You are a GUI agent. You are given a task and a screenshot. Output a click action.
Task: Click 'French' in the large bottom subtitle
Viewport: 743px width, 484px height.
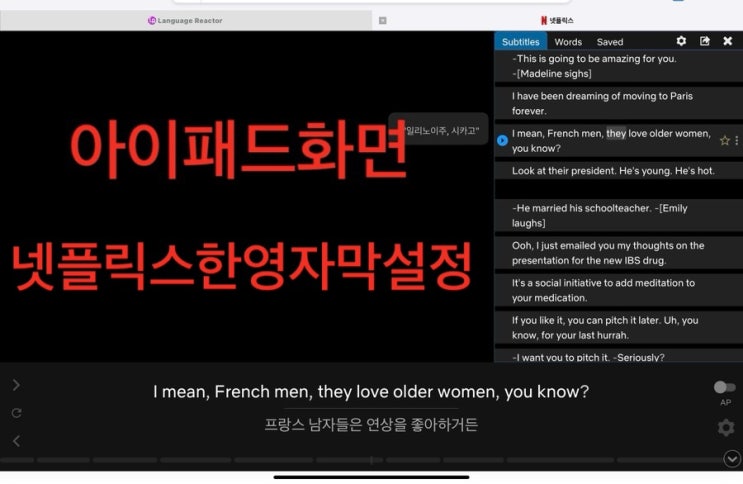[242, 392]
